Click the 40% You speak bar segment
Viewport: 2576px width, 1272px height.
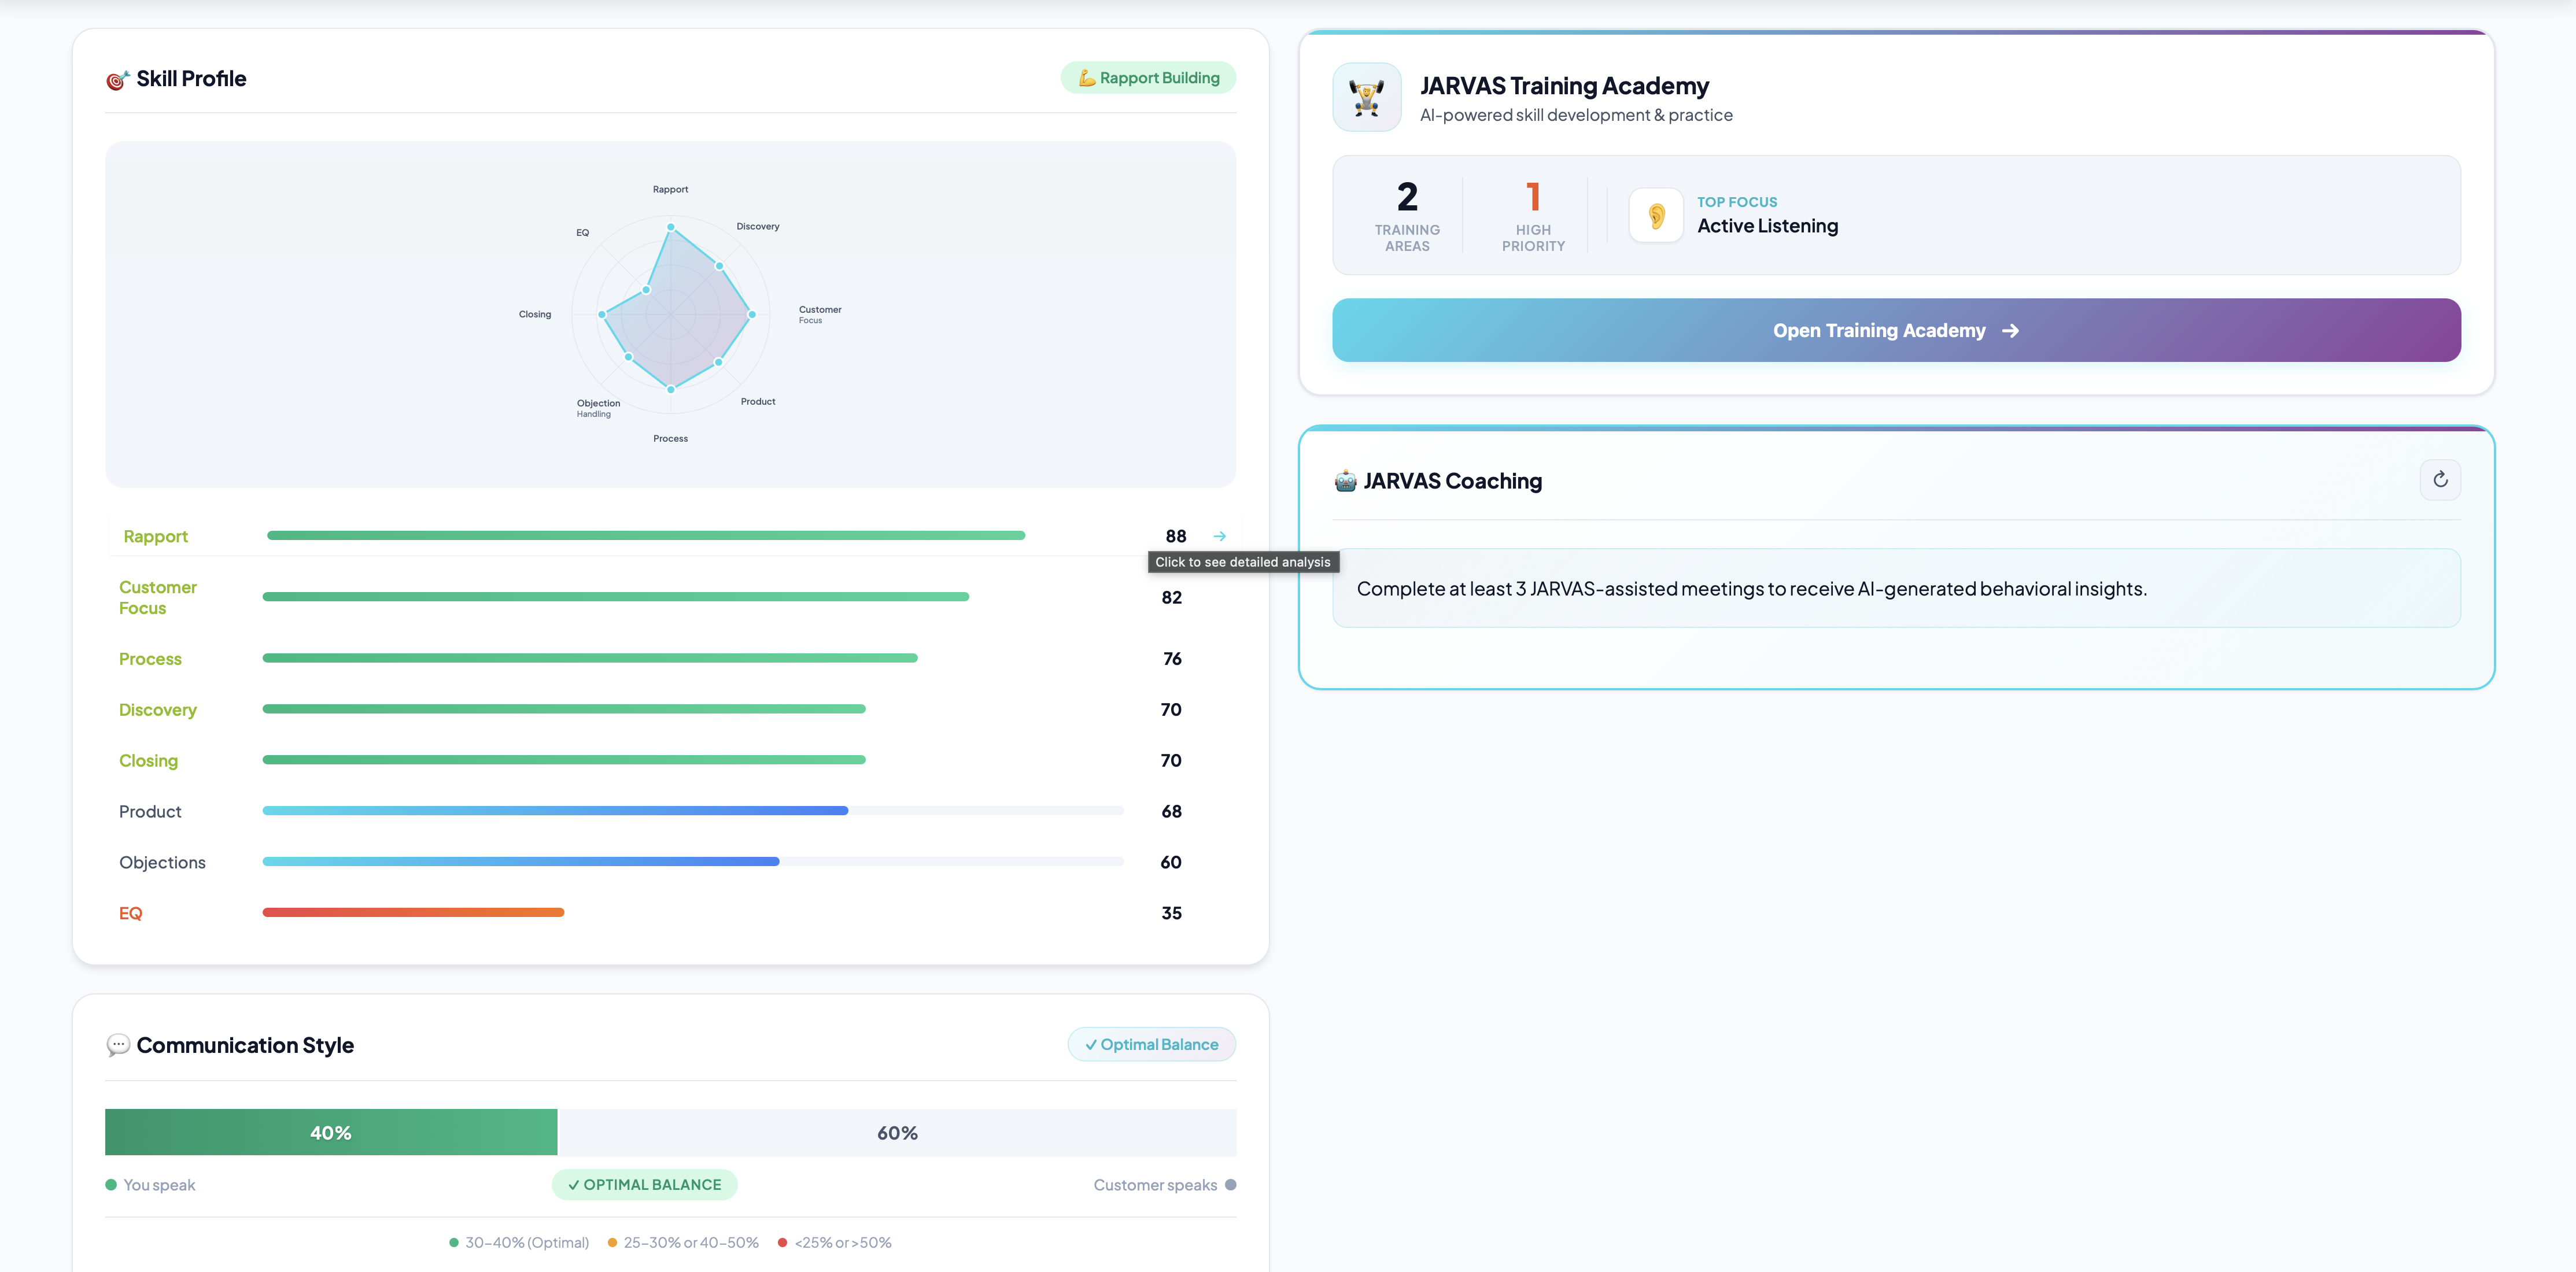coord(330,1132)
